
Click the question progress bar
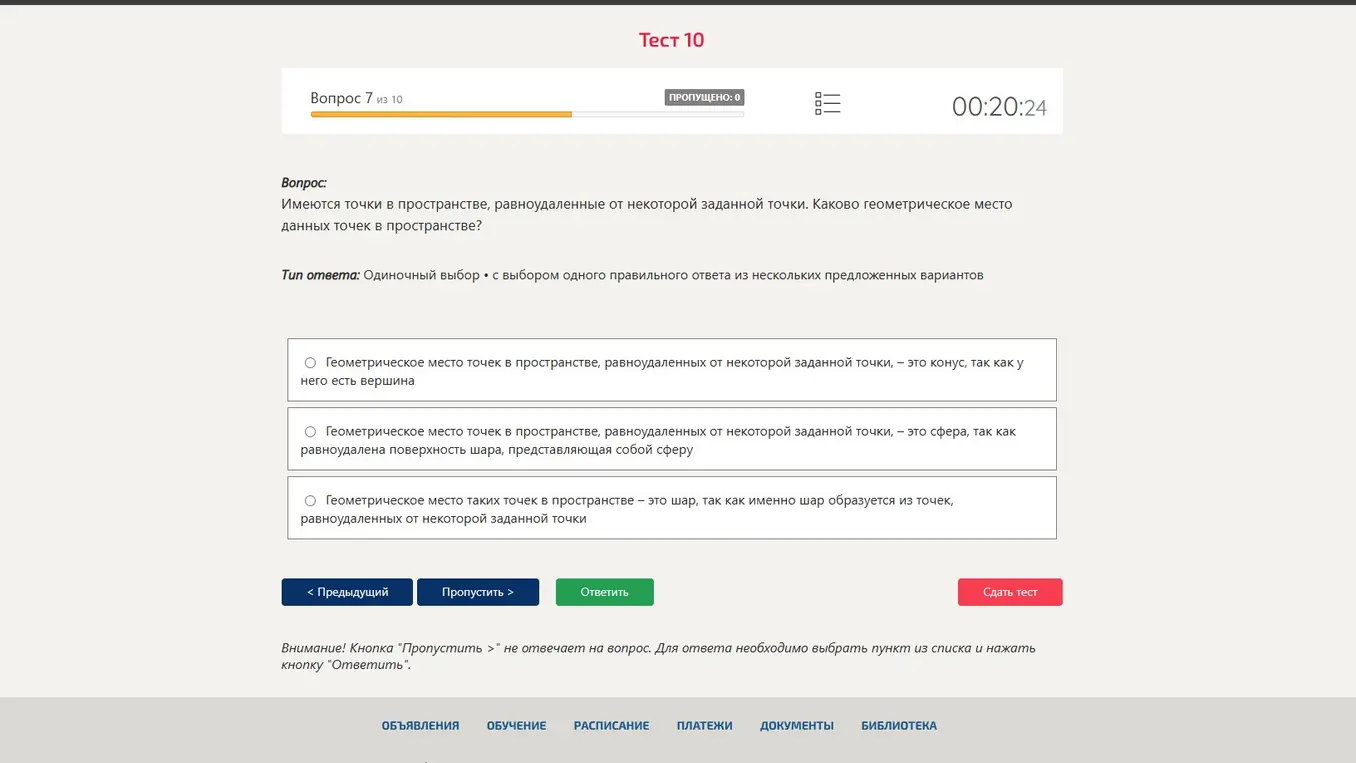point(527,115)
